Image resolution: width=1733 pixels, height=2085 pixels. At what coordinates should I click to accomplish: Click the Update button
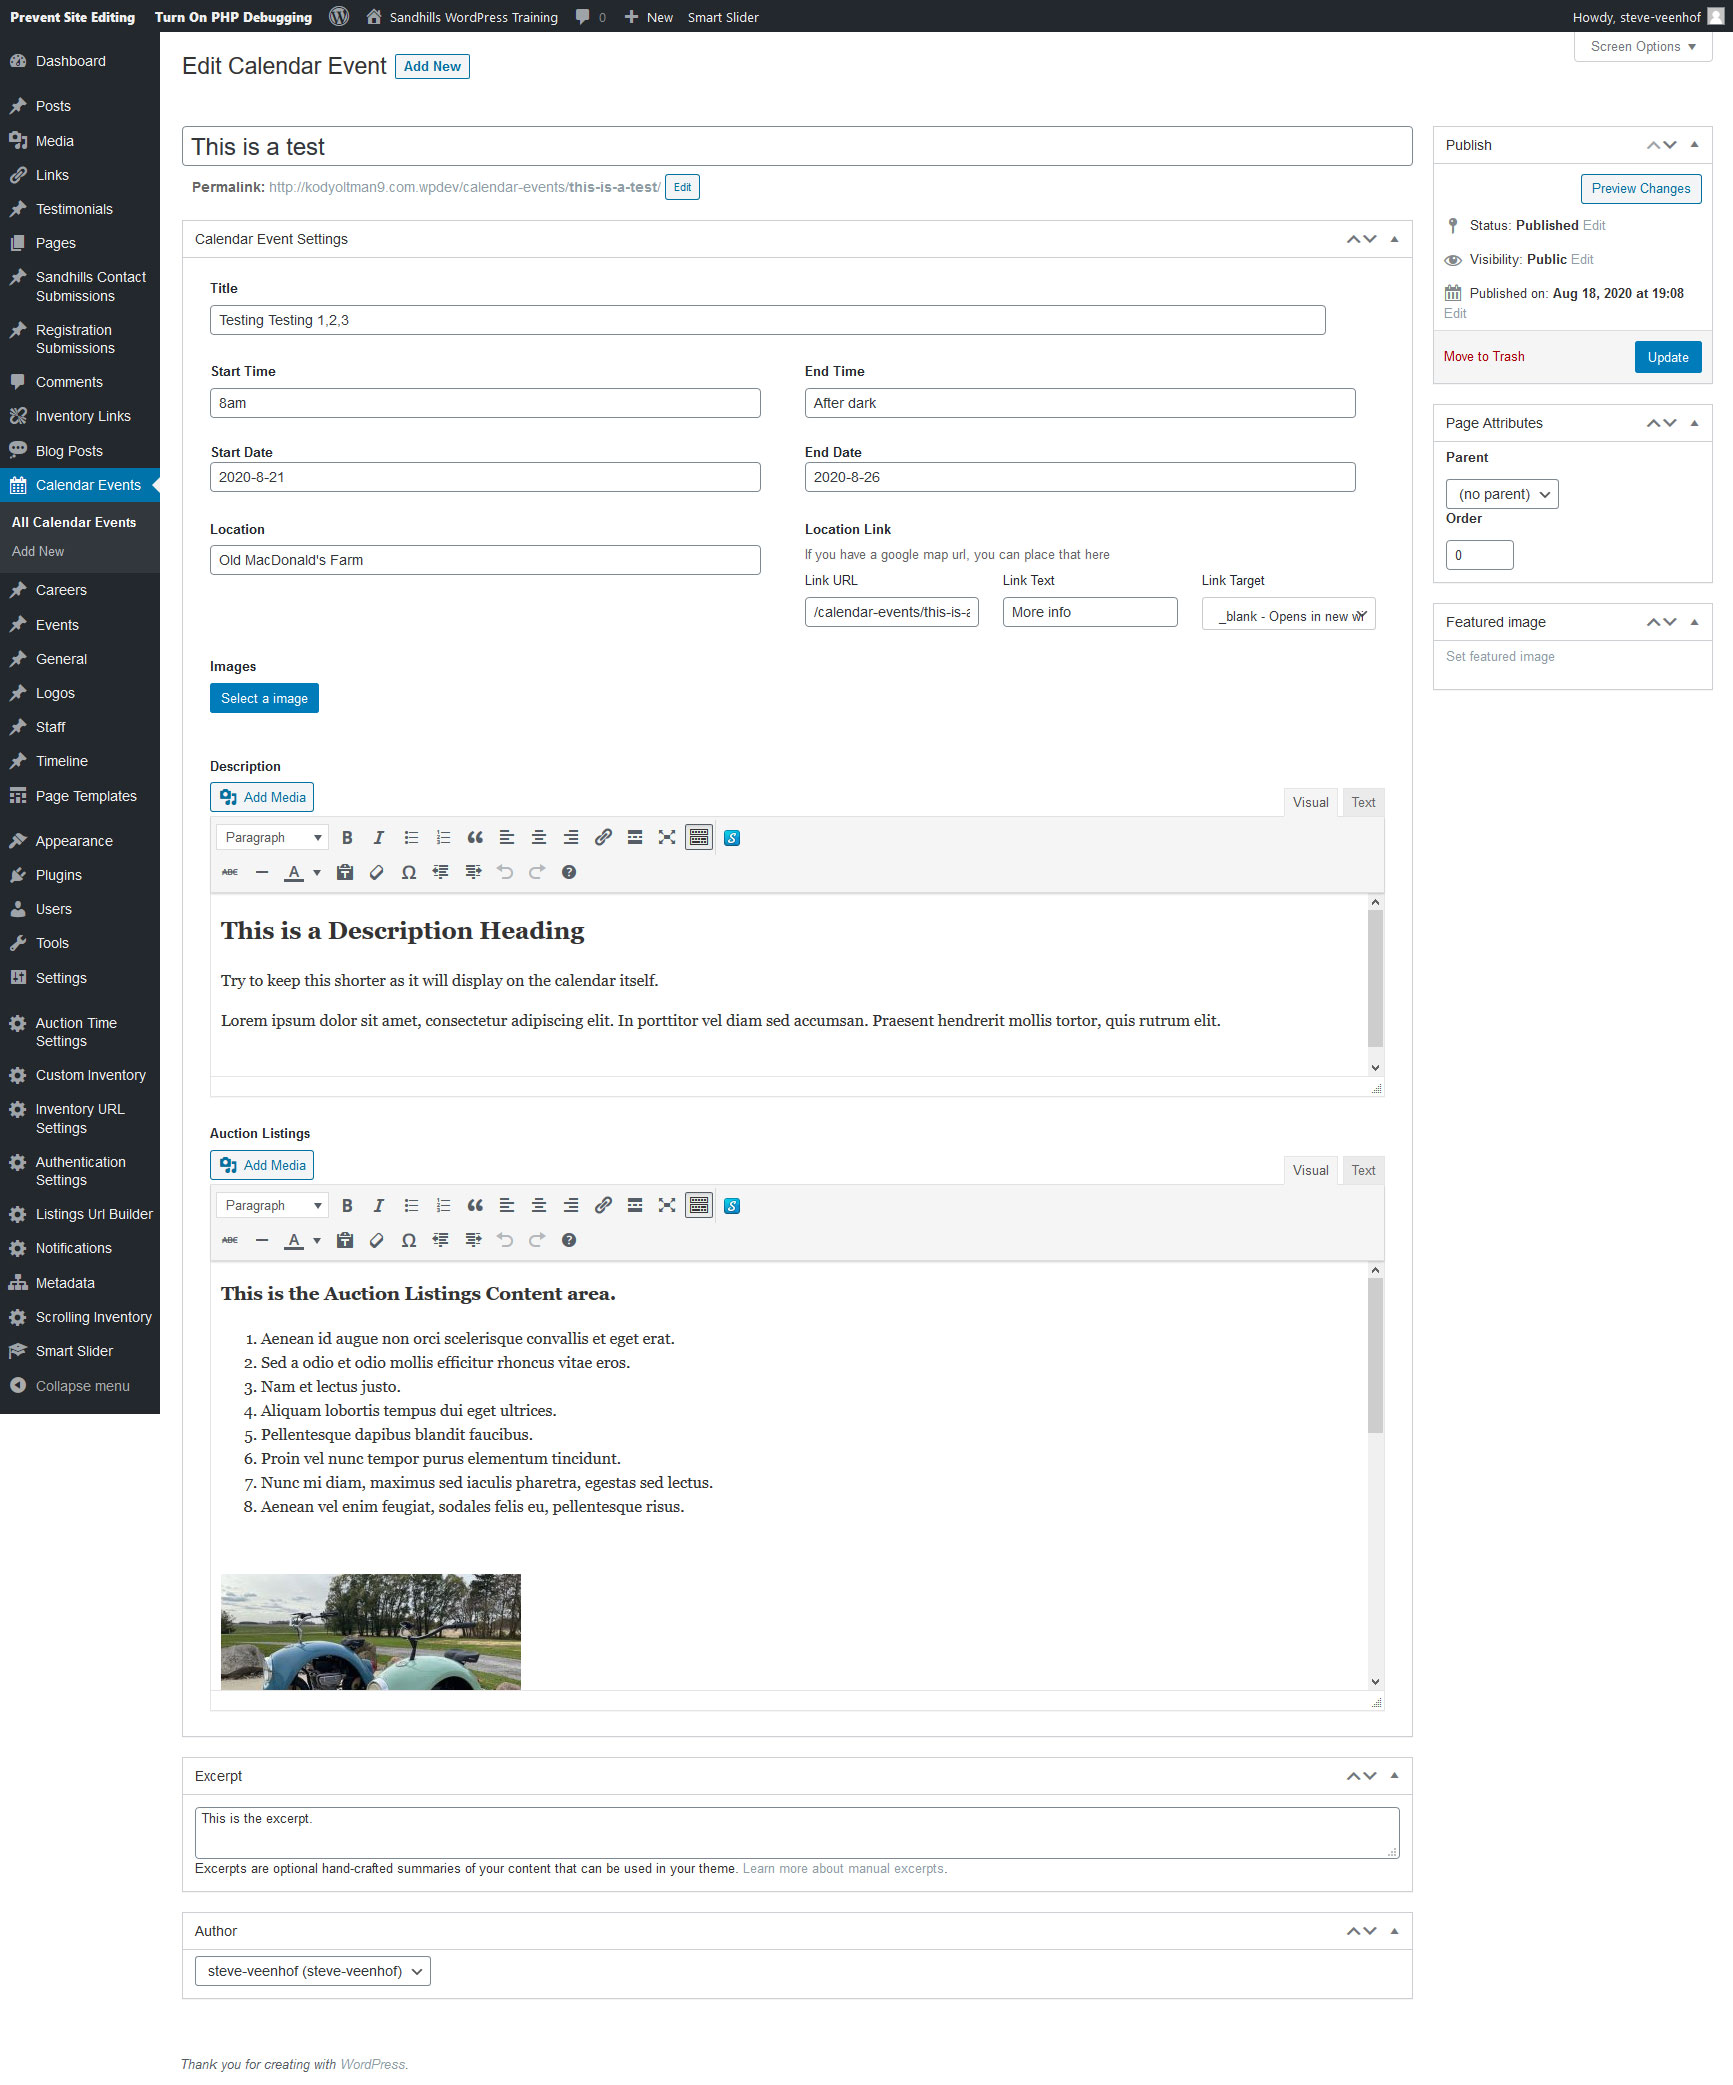(1668, 357)
